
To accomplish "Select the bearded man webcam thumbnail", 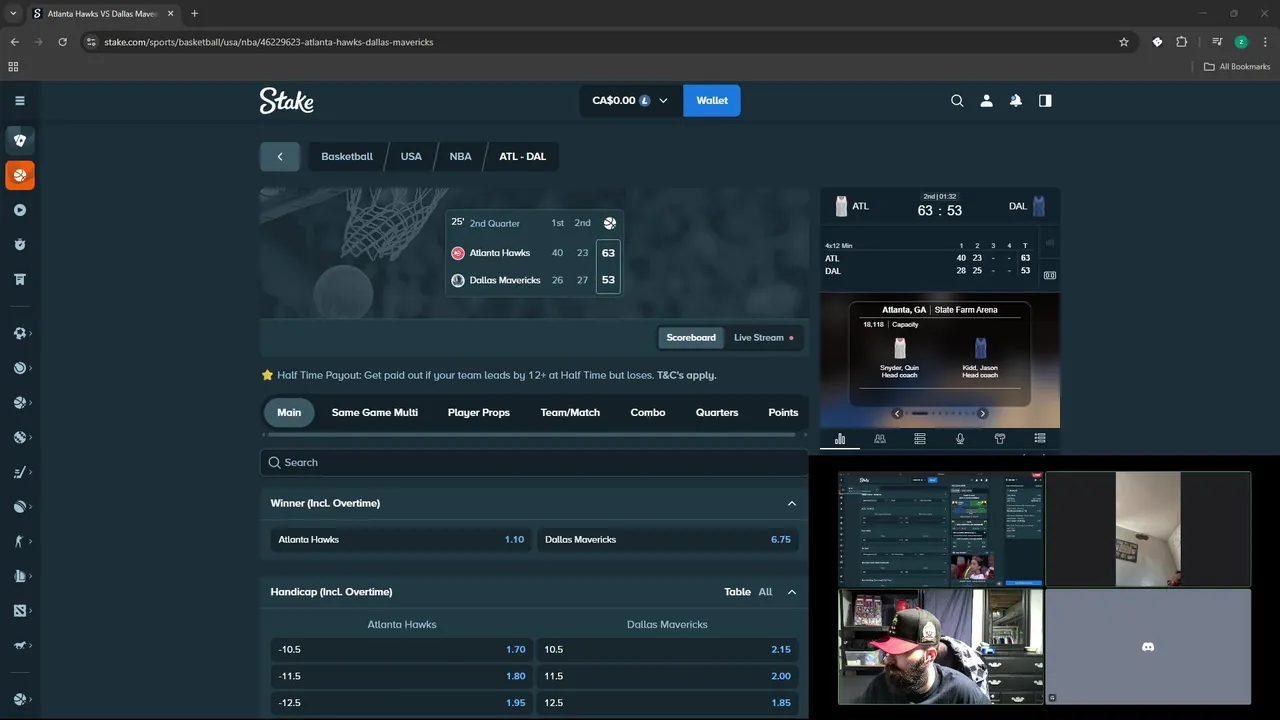I will [941, 646].
